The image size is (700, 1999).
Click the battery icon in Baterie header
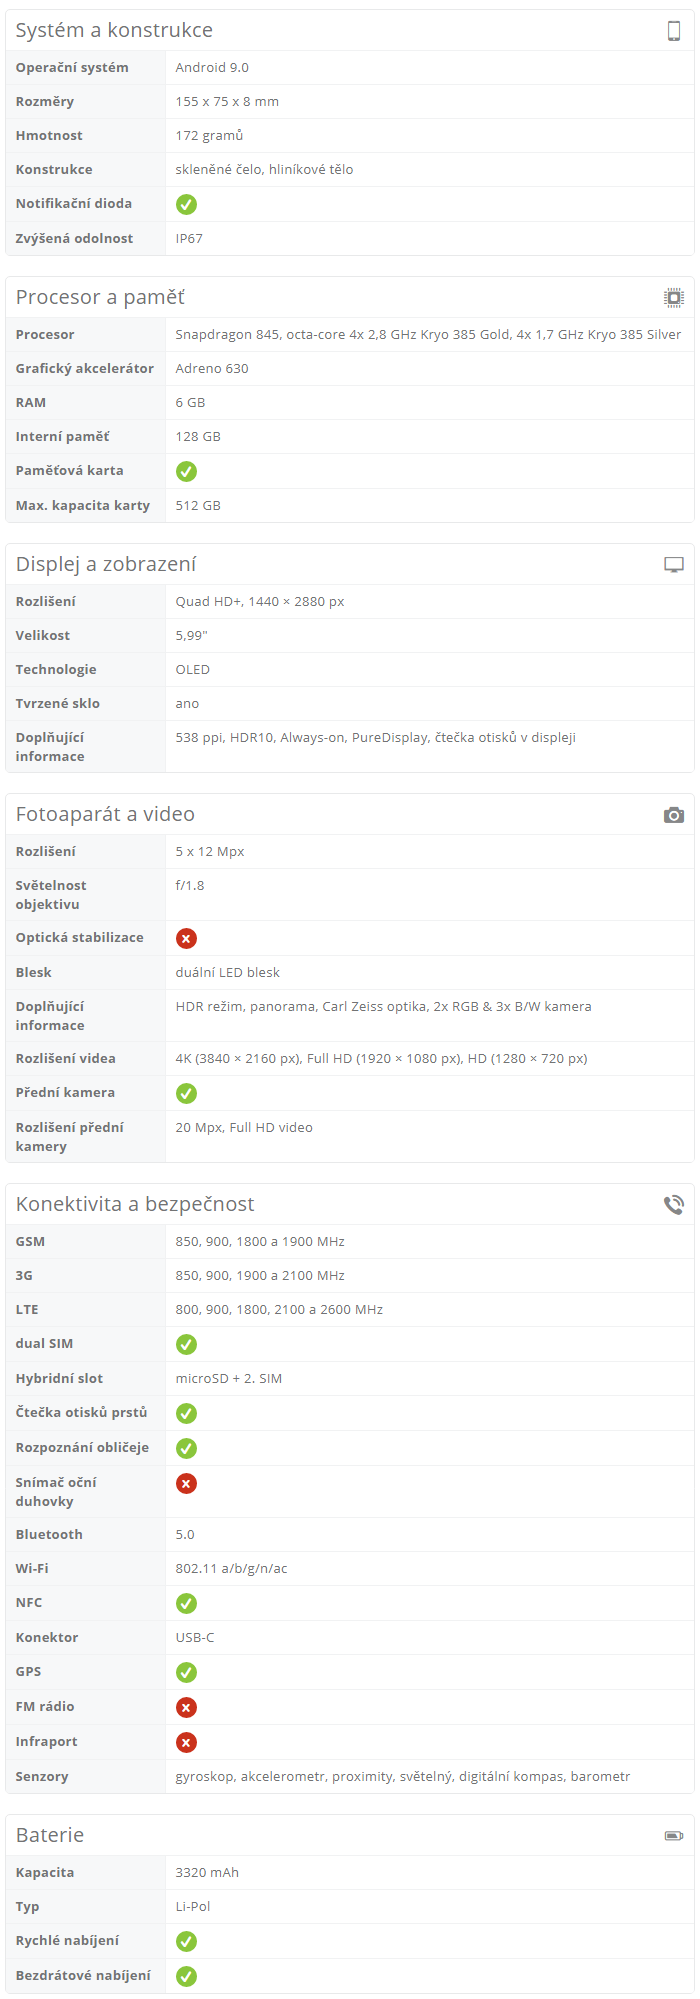tap(674, 1835)
